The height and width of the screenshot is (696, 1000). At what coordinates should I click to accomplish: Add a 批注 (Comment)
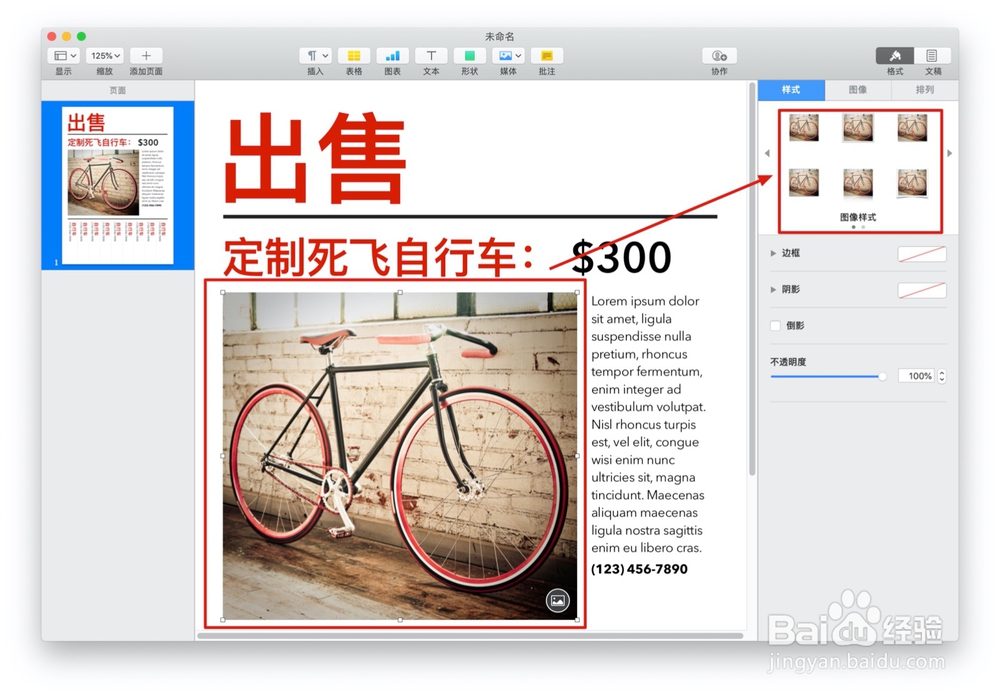click(546, 56)
